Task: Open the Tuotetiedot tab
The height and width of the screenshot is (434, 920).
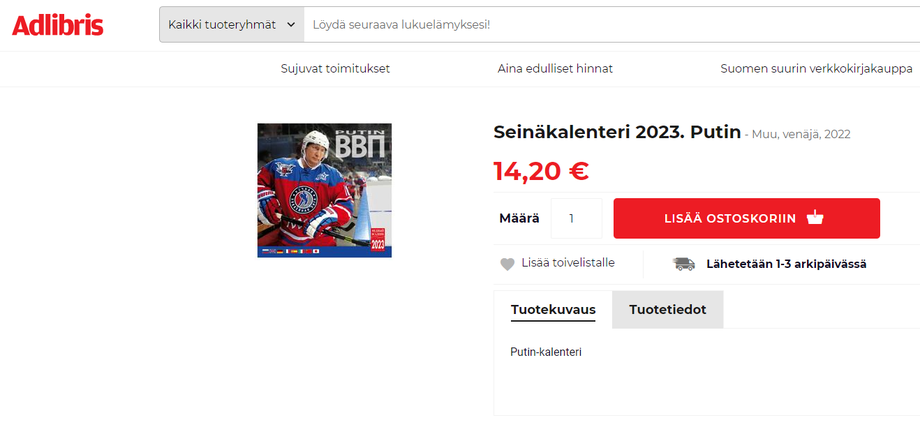Action: pyautogui.click(x=667, y=310)
